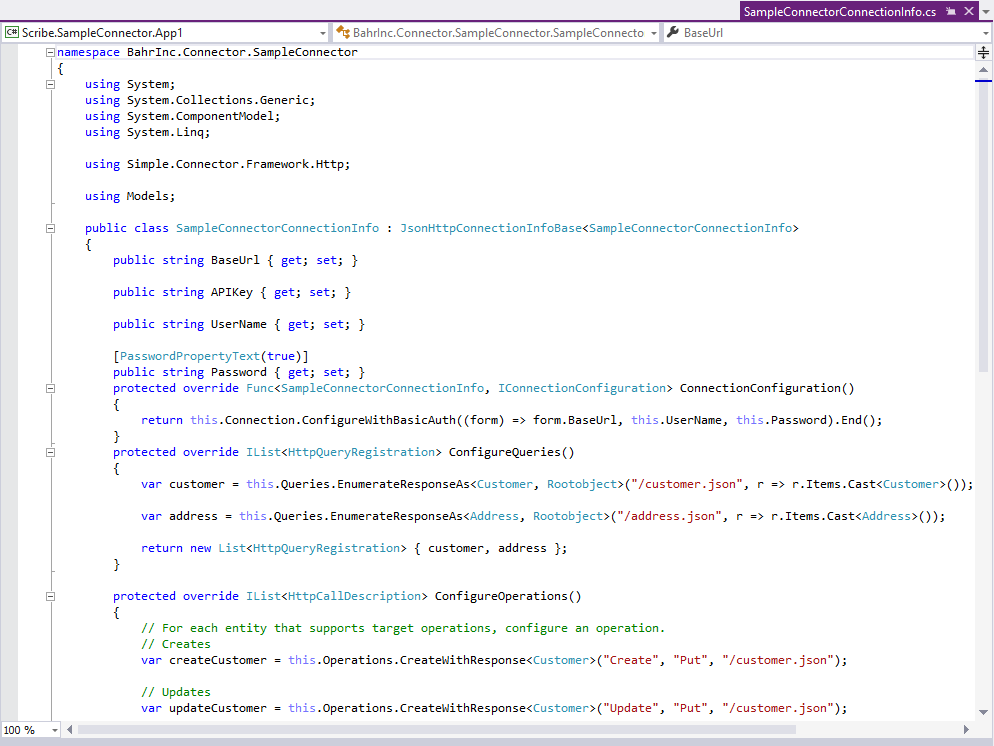Click 'ConfigureWithBasicAuth' method call
994x746 pixels.
(378, 420)
